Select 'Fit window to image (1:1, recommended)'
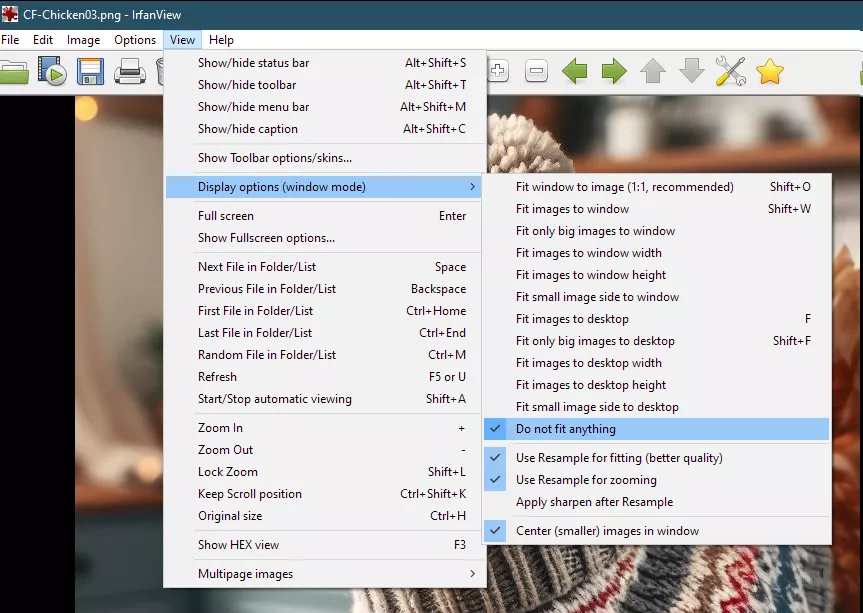863x613 pixels. (x=624, y=187)
